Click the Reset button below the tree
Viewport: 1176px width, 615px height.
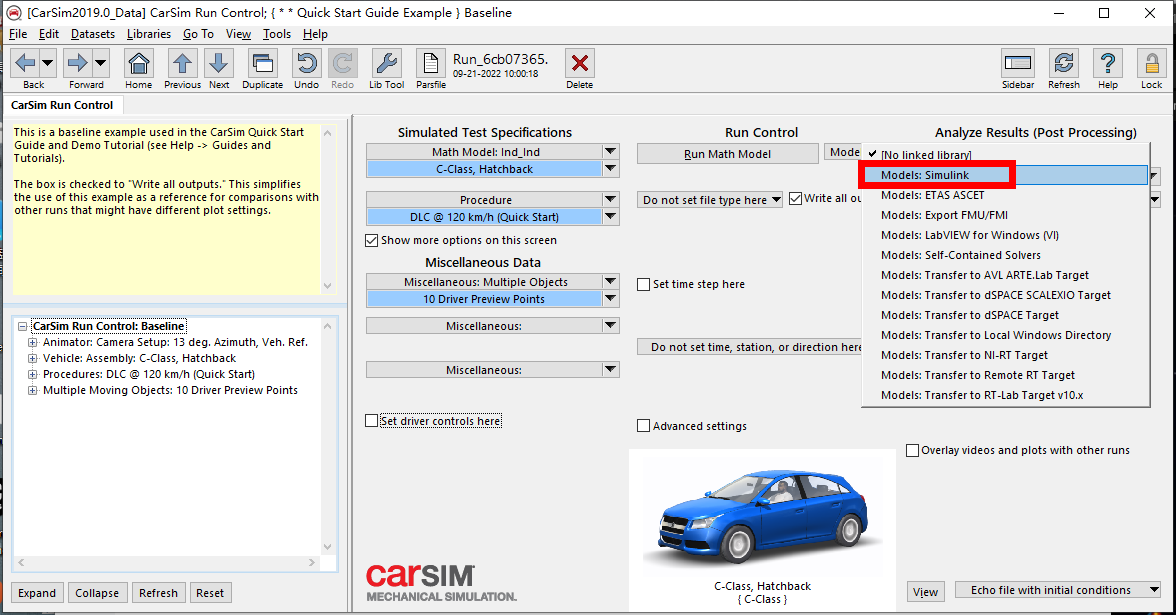pyautogui.click(x=210, y=592)
